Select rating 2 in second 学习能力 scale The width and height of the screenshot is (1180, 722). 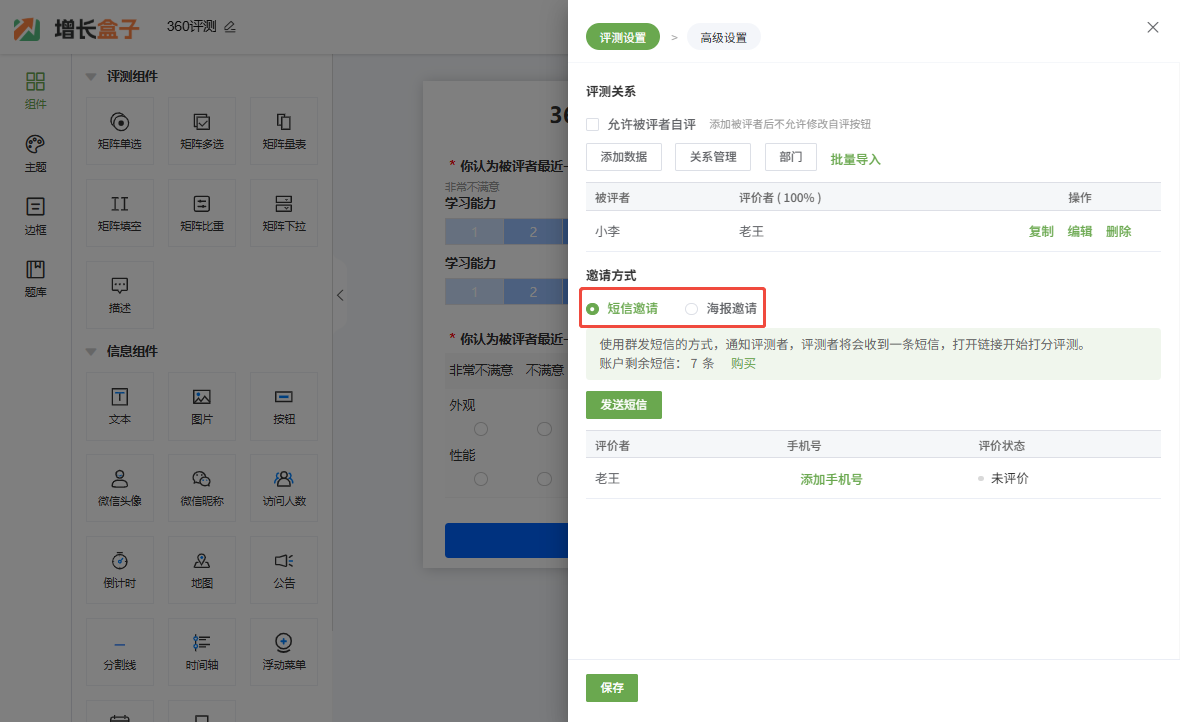(533, 291)
